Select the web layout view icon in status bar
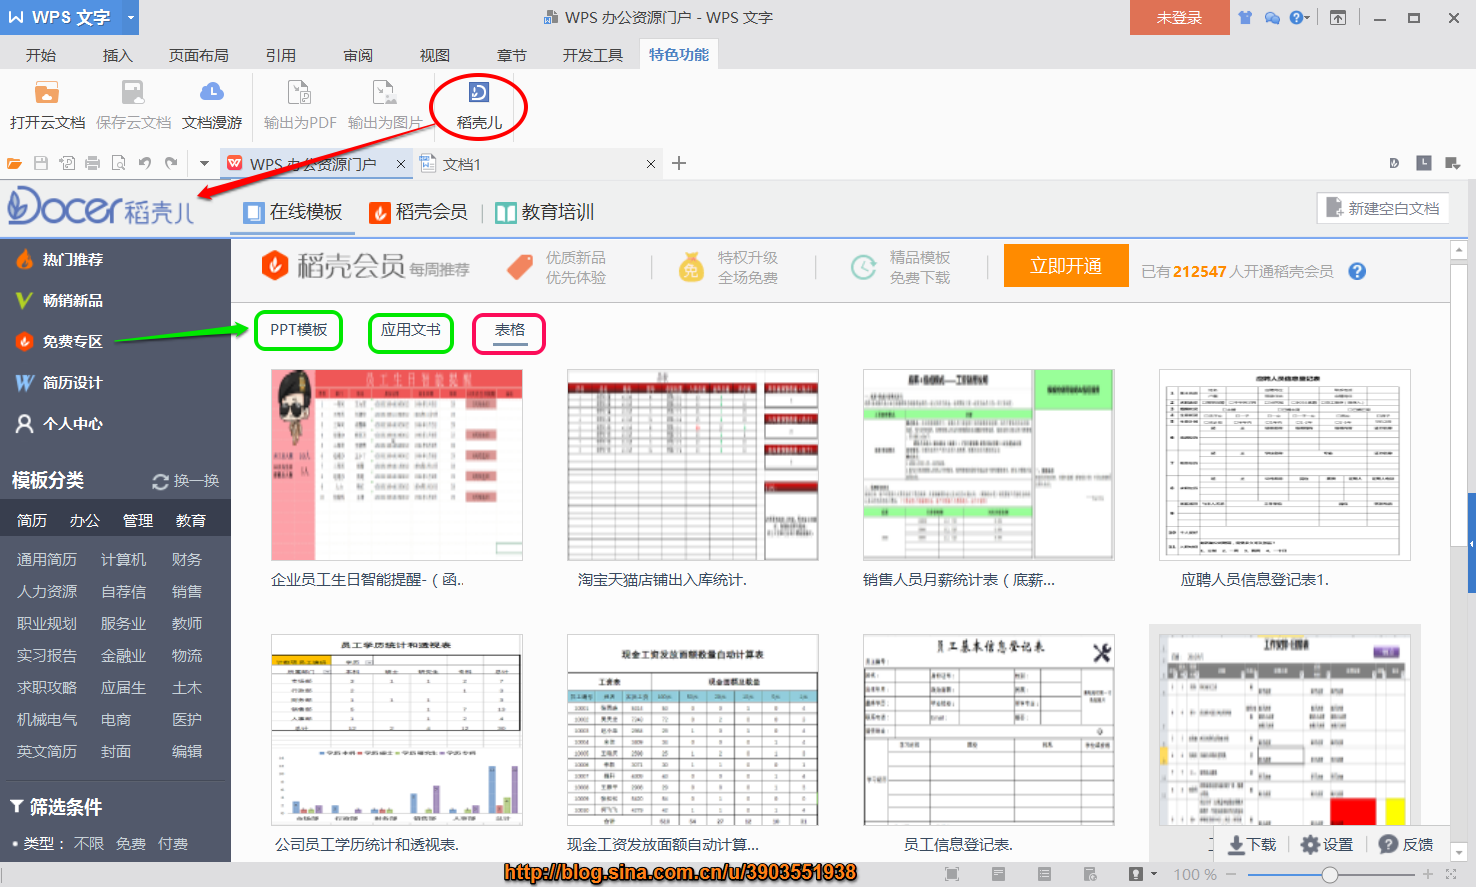1476x887 pixels. coord(1090,874)
